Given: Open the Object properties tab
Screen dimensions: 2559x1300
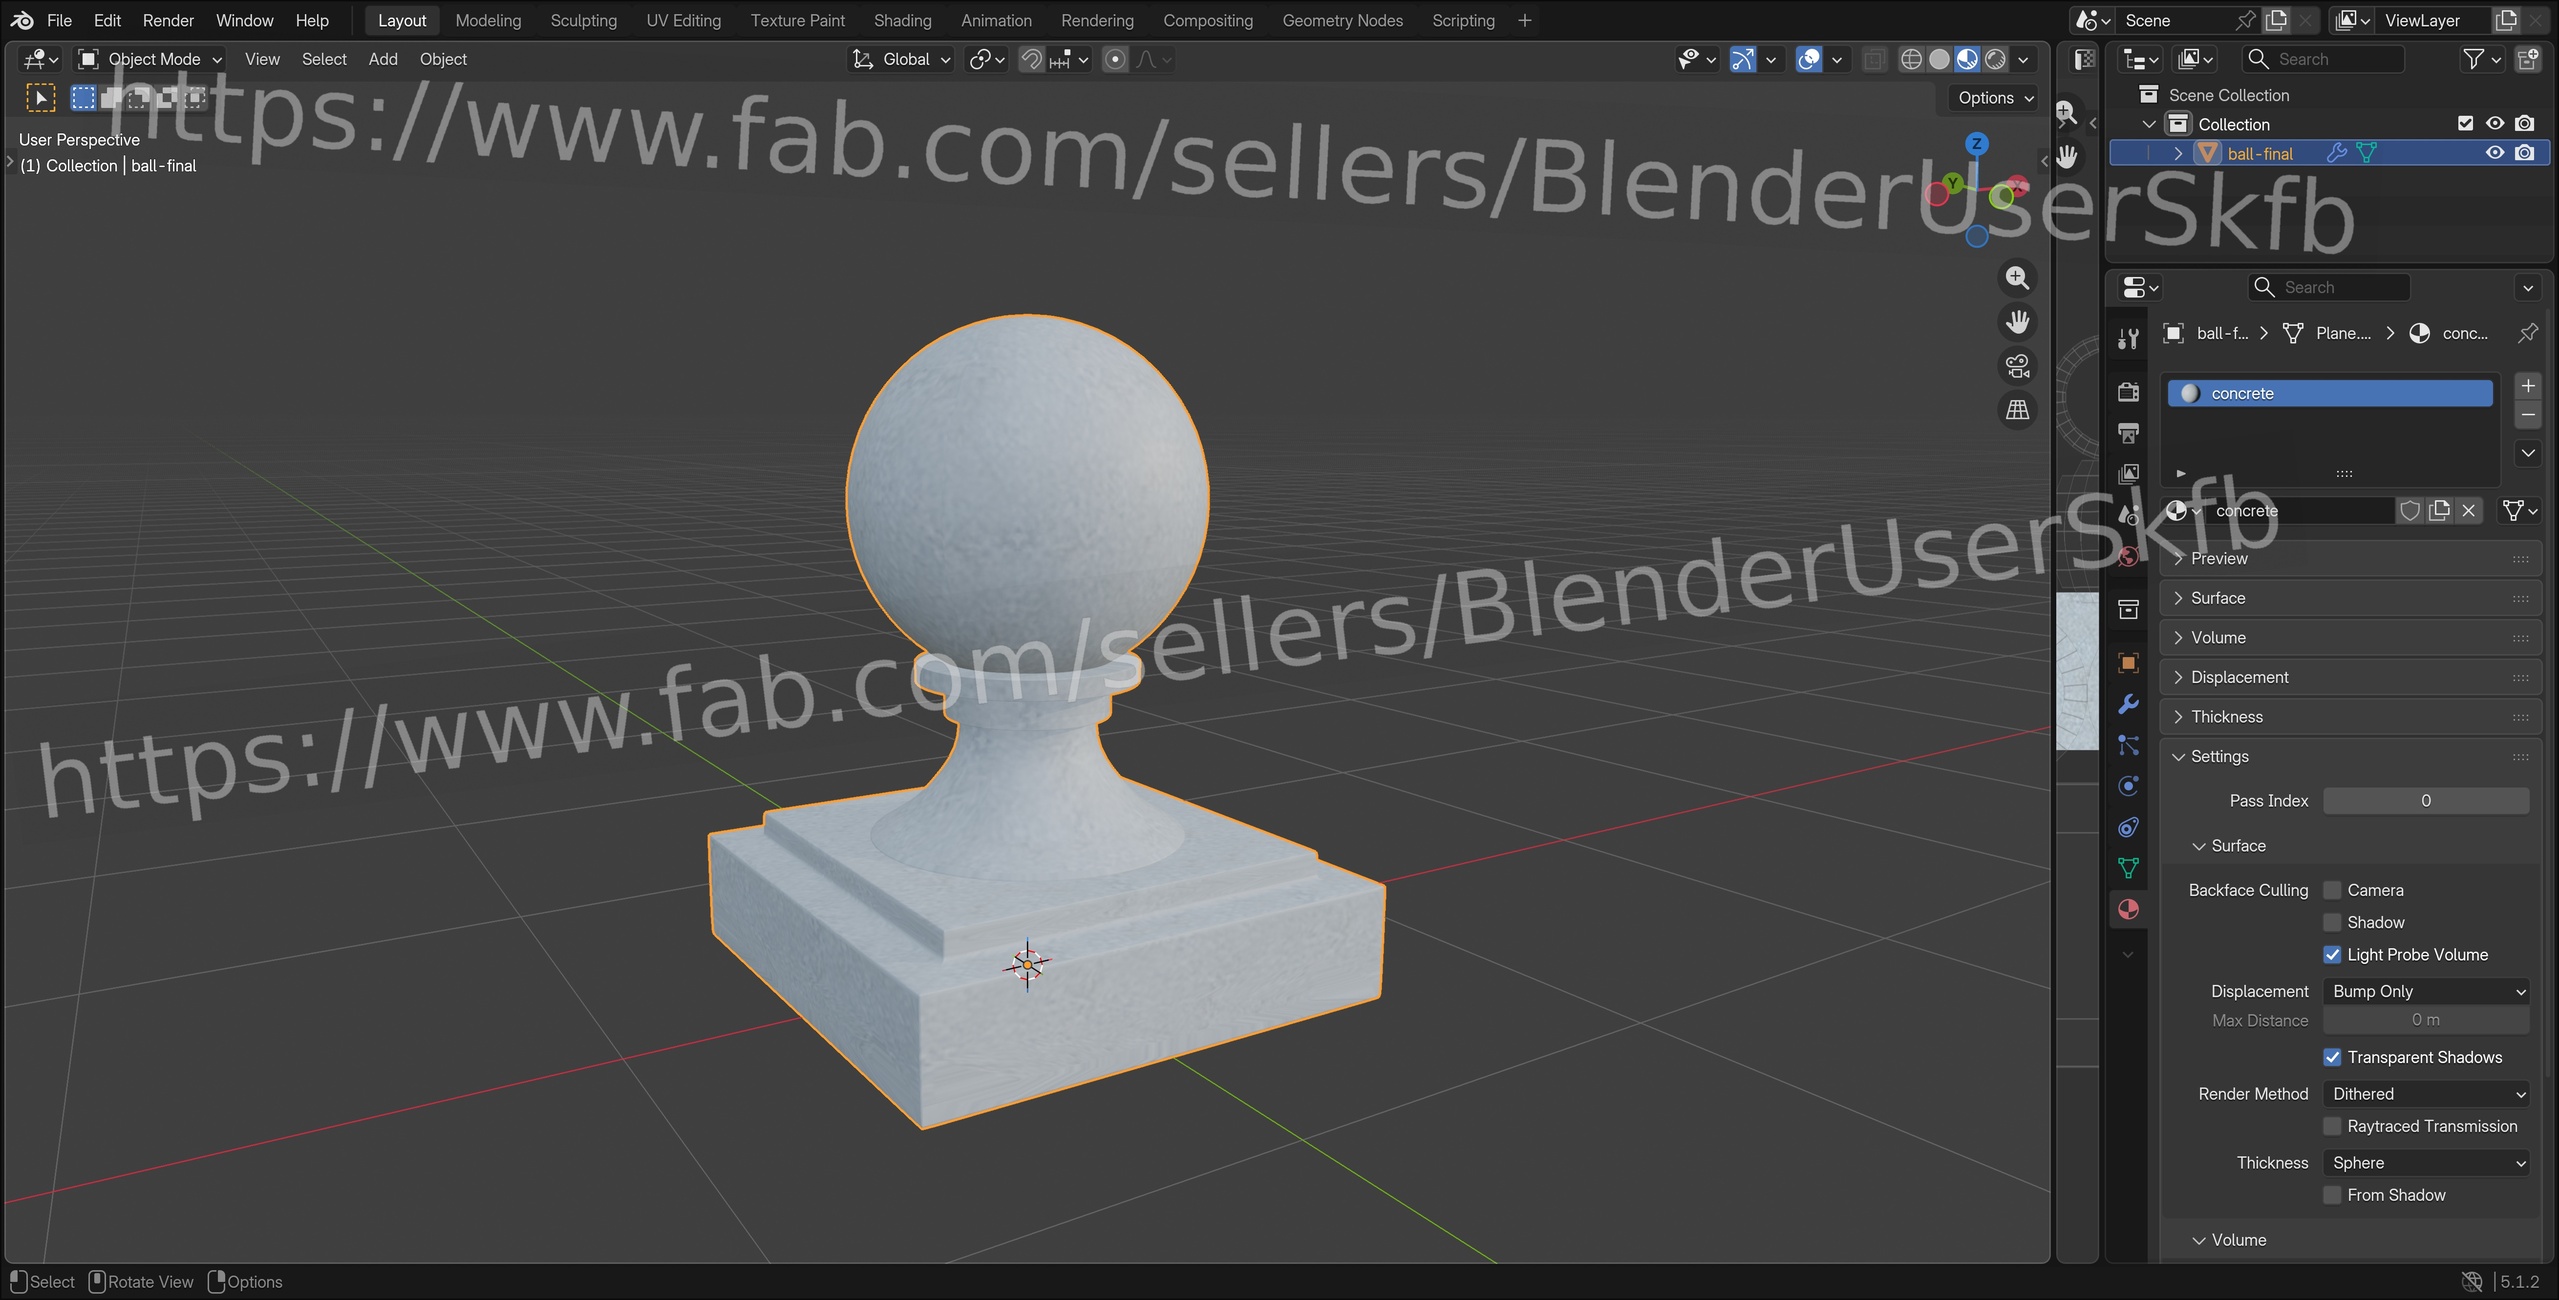Looking at the screenshot, I should tap(2128, 663).
